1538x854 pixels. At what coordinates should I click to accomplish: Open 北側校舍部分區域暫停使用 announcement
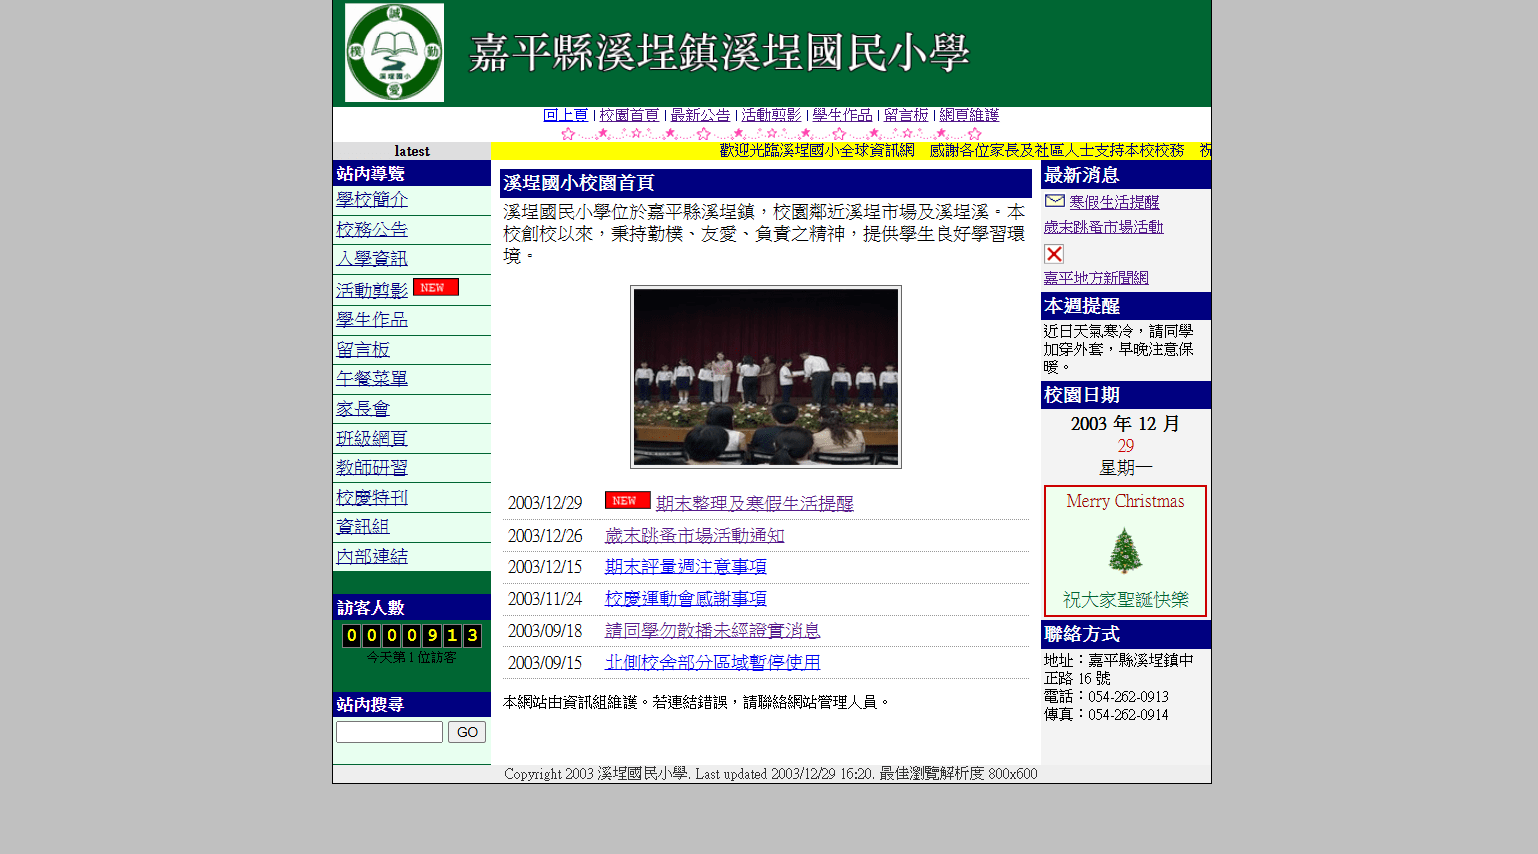(713, 663)
